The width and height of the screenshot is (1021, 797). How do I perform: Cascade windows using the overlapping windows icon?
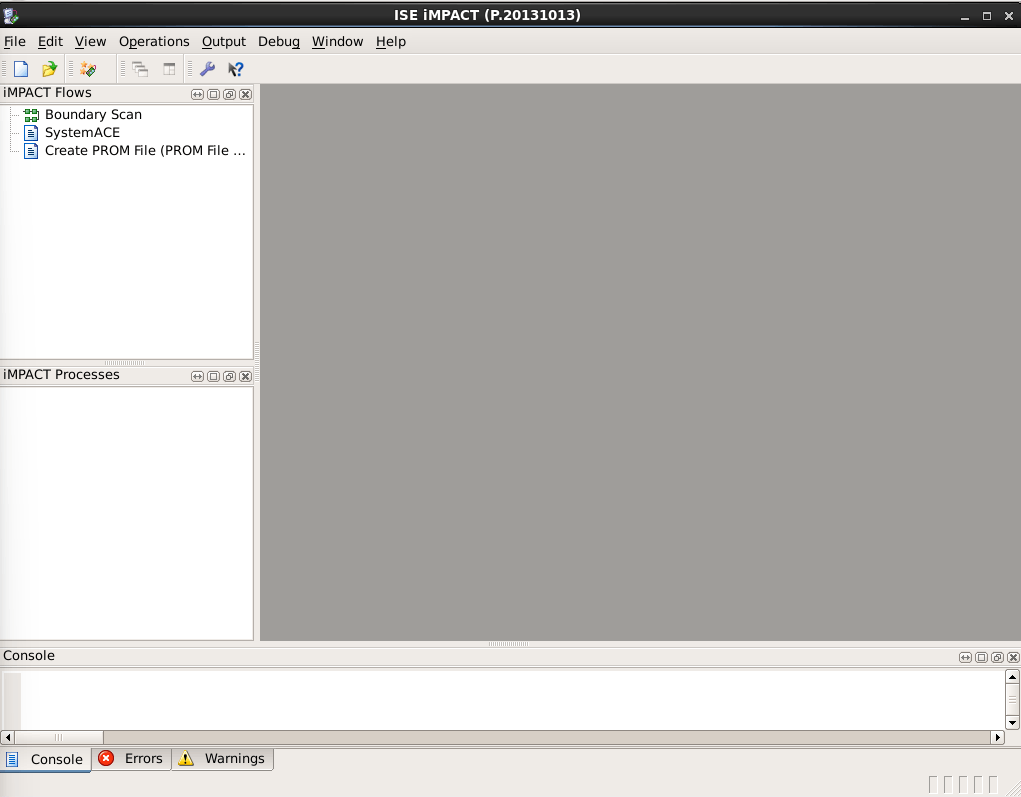(x=140, y=69)
